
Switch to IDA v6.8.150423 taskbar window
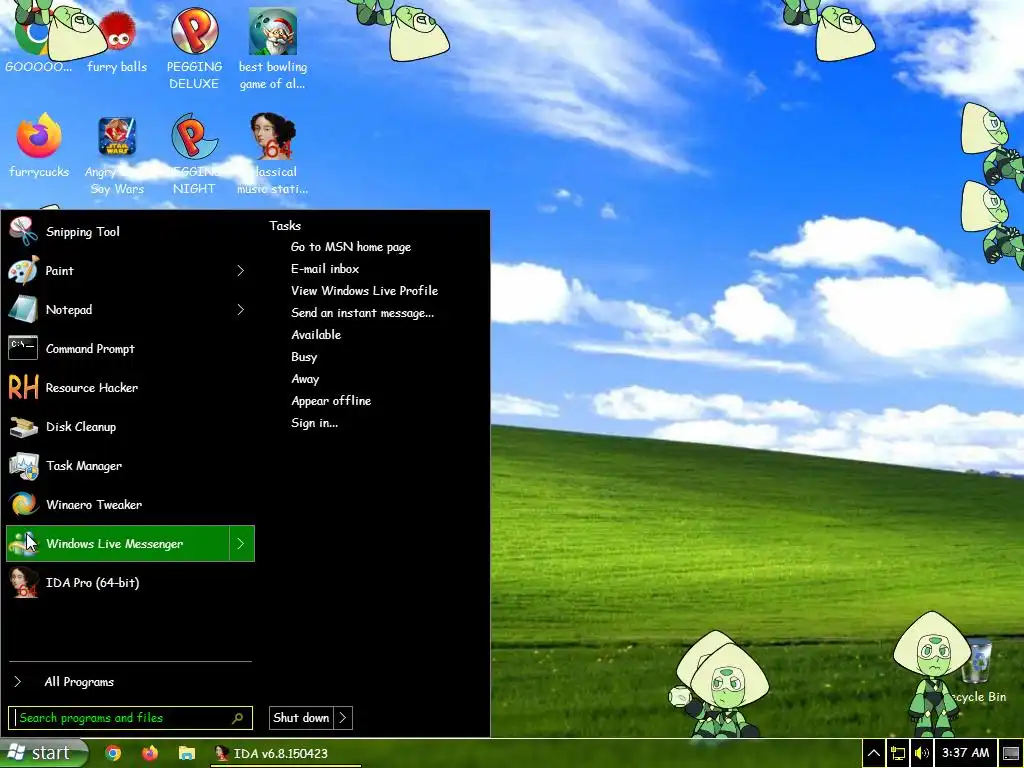[x=285, y=753]
